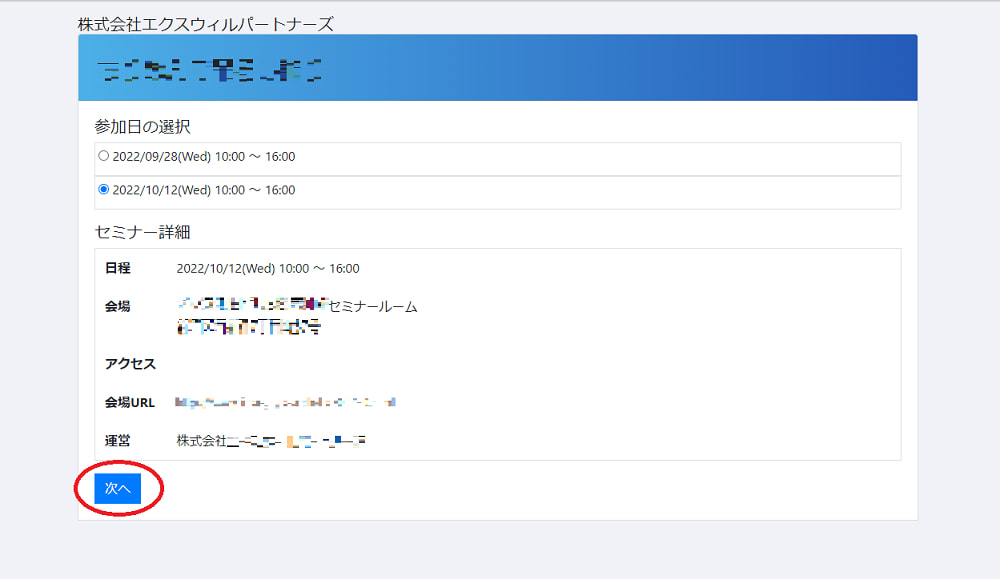Click the 運営 company value beginning 株式会社
1000x579 pixels.
coord(270,441)
